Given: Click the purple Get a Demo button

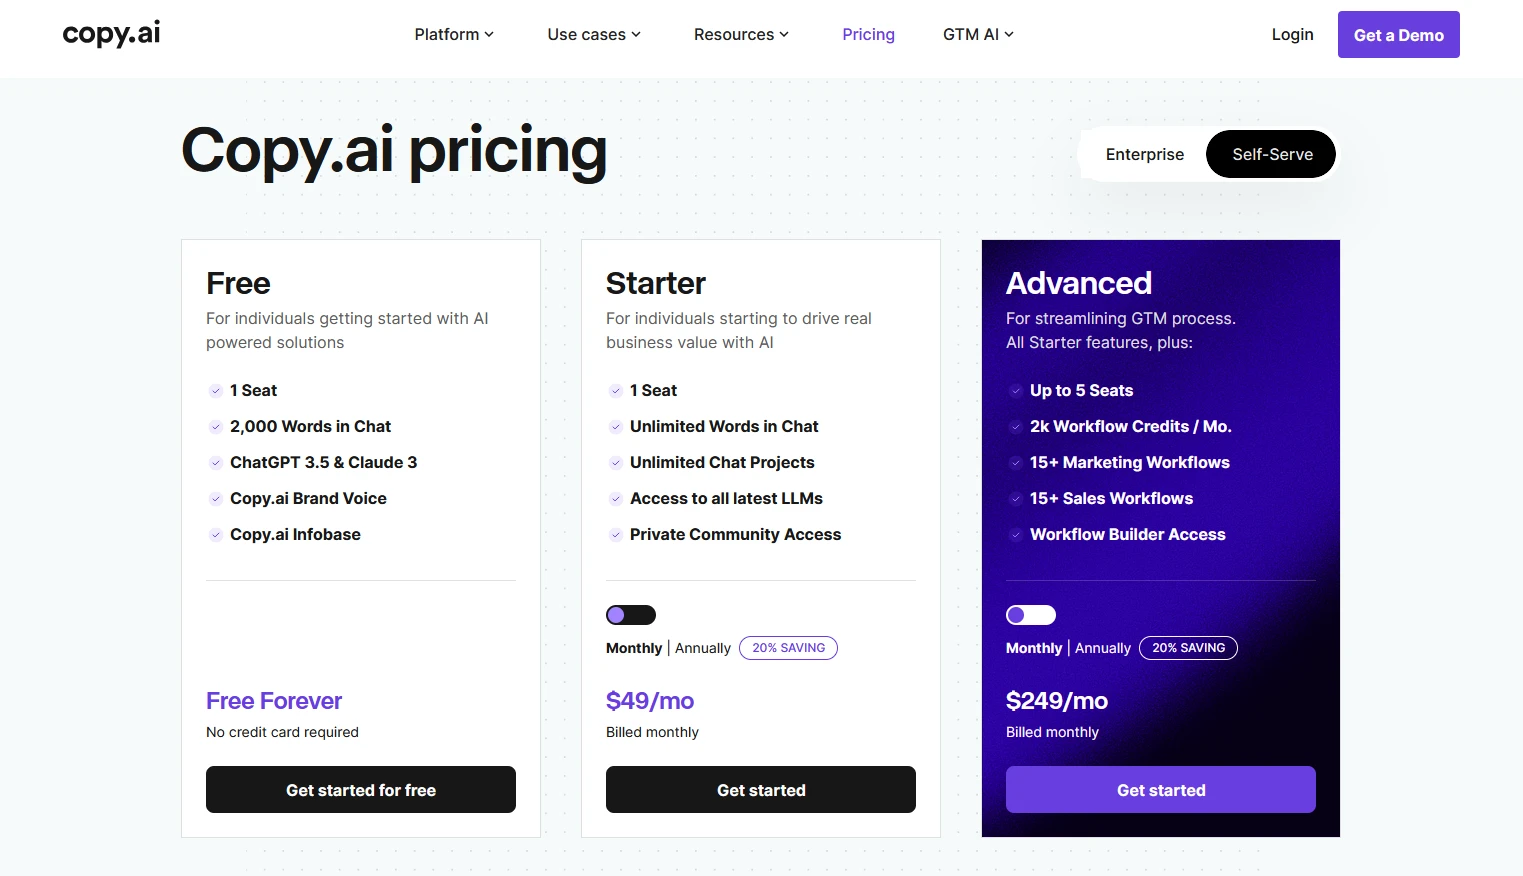Looking at the screenshot, I should (1398, 35).
